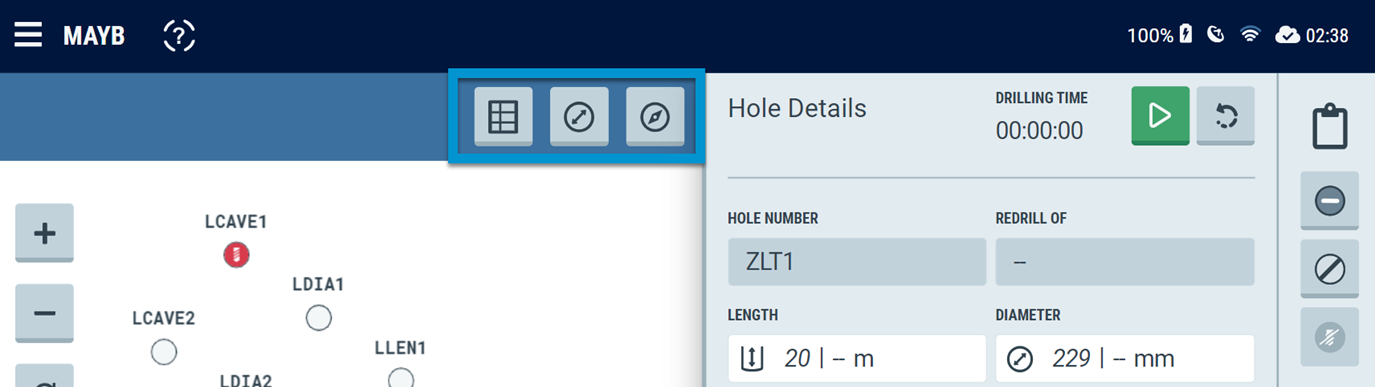Viewport: 1375px width, 387px height.
Task: Start drilling with the green play button
Action: (1160, 116)
